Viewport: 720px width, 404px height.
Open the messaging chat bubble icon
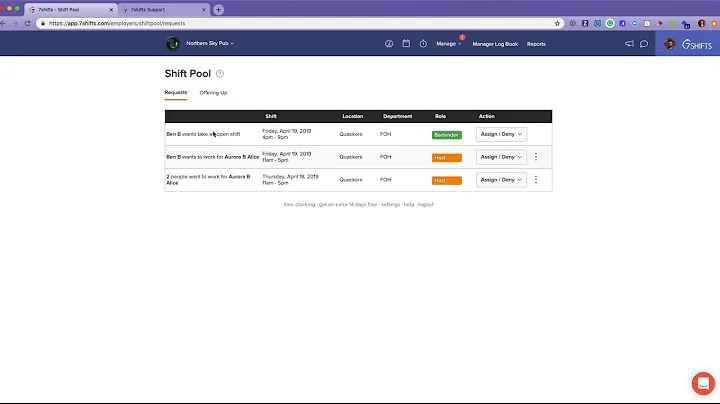(644, 44)
